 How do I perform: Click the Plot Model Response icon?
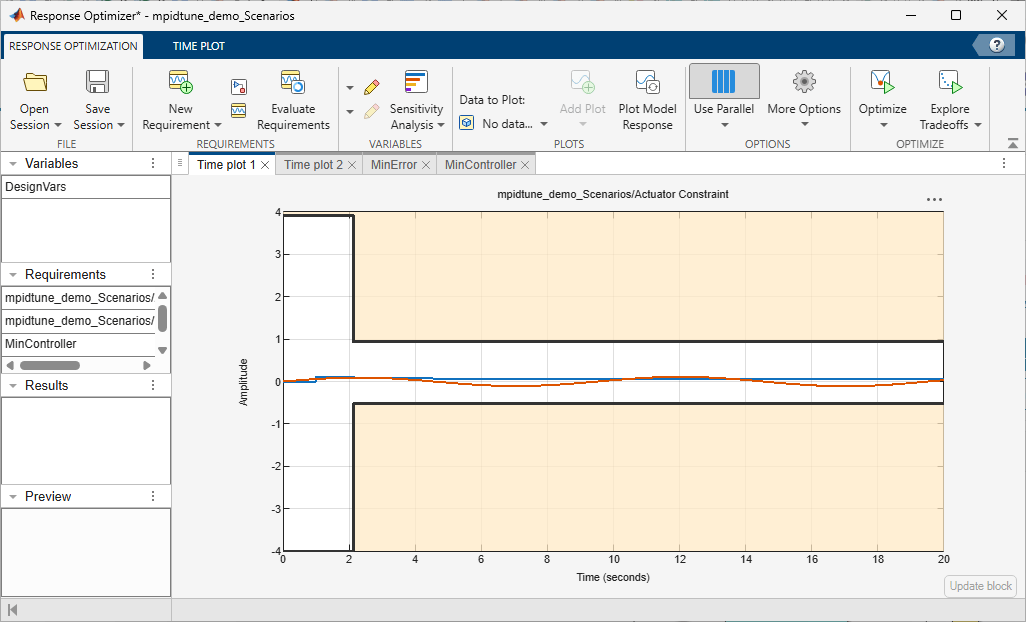click(647, 82)
